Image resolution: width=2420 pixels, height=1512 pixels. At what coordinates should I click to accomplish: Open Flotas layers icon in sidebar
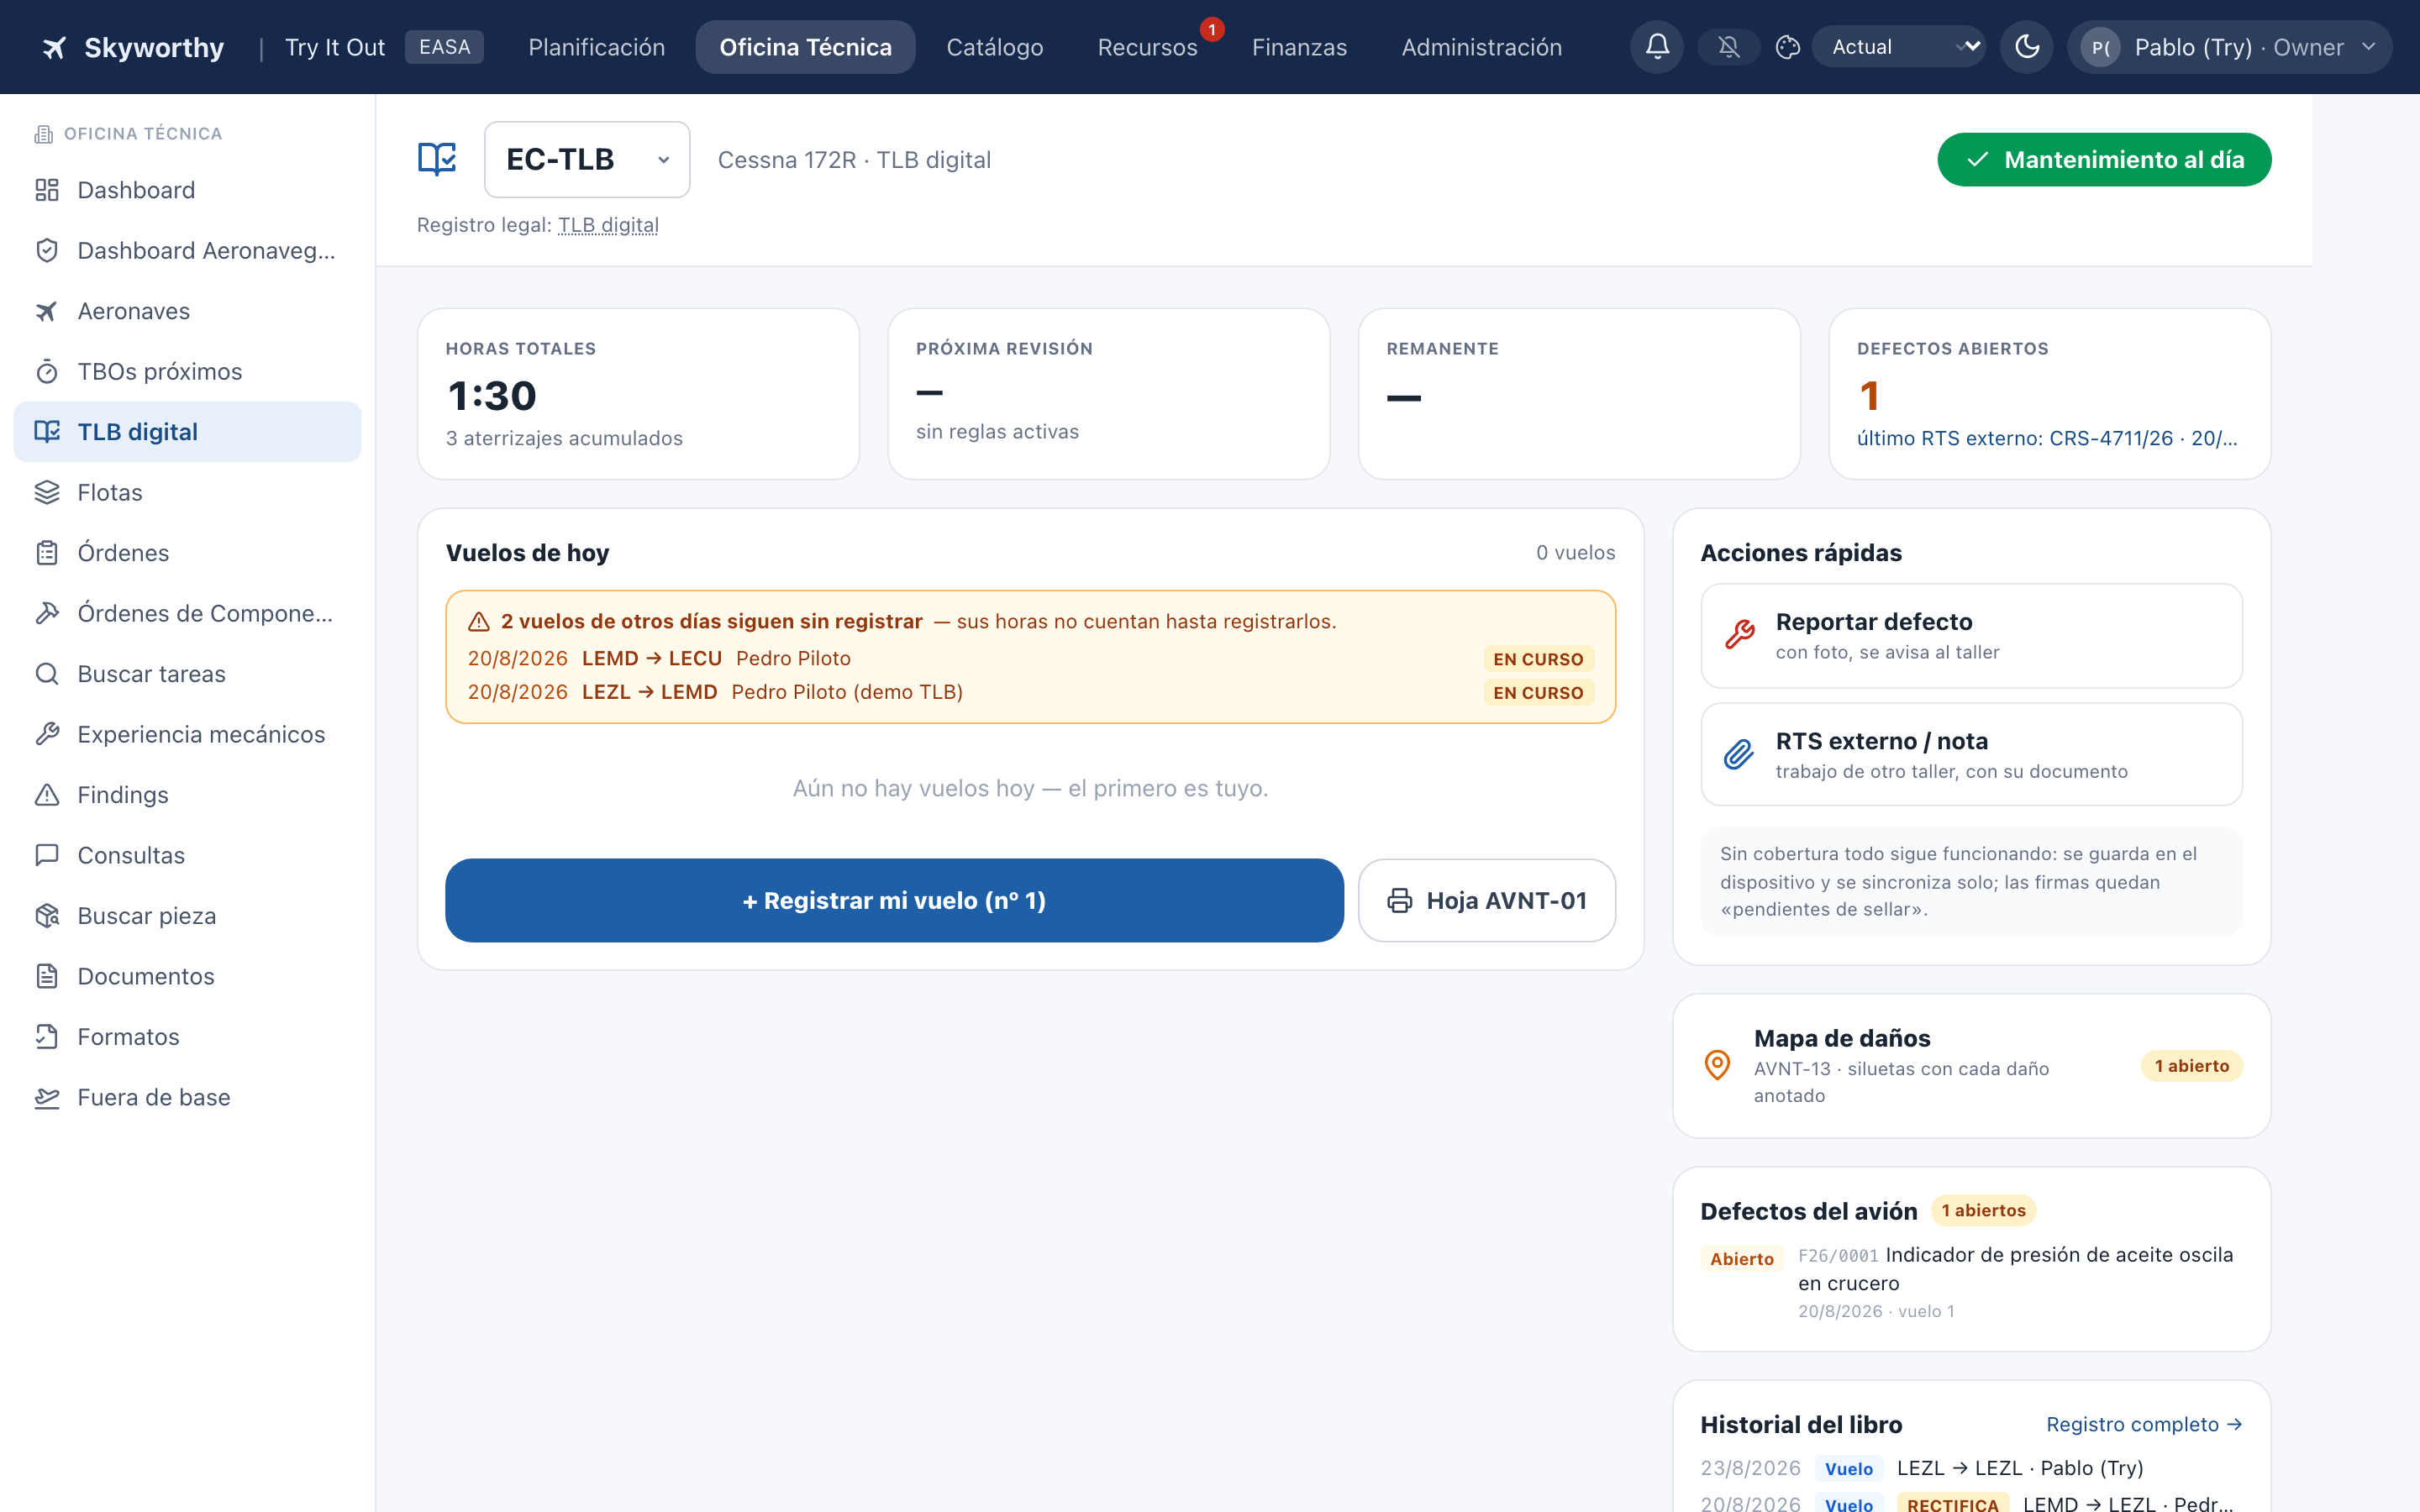coord(47,492)
